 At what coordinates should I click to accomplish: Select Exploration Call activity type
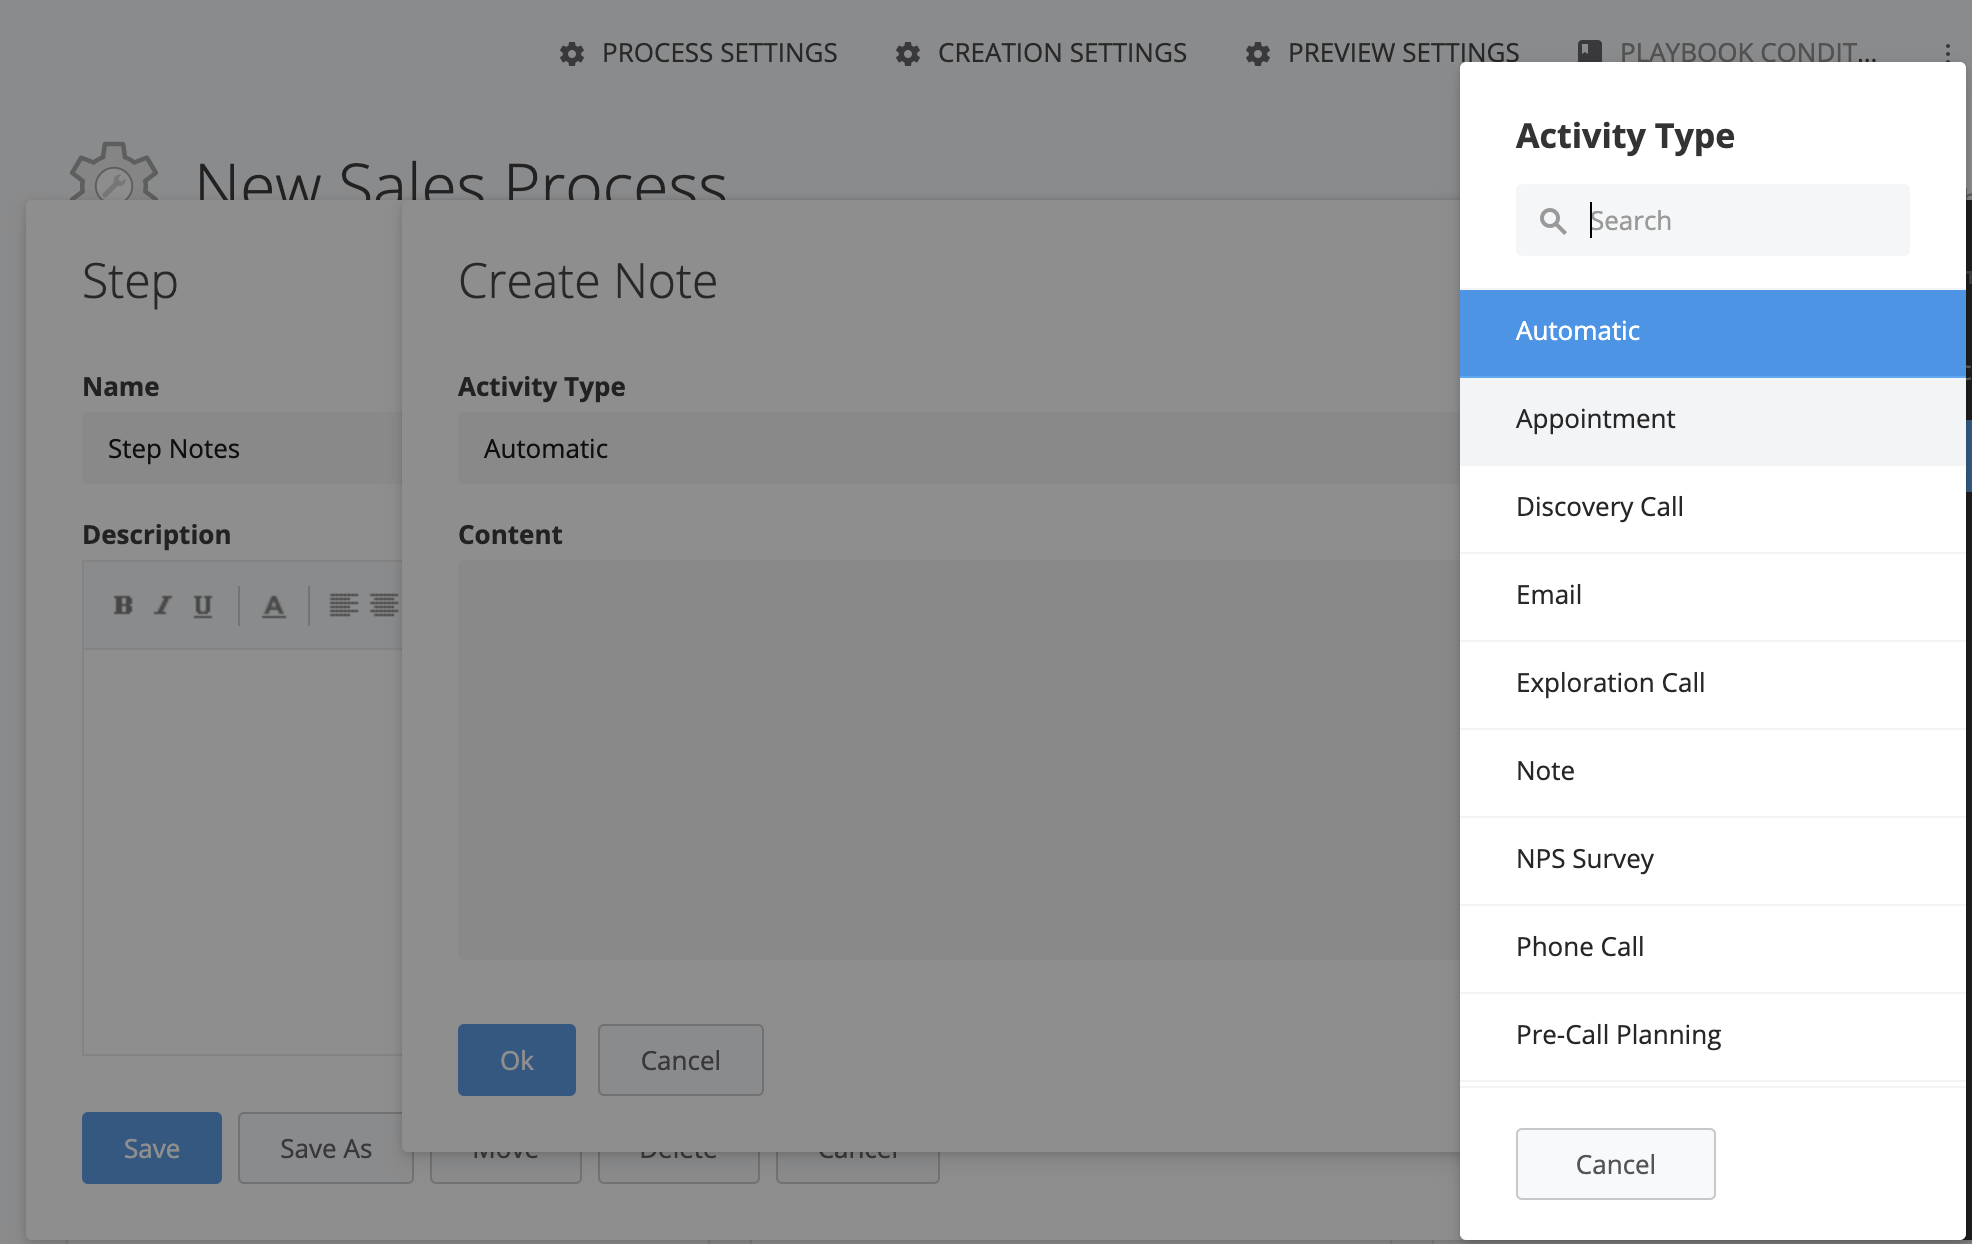(x=1712, y=684)
